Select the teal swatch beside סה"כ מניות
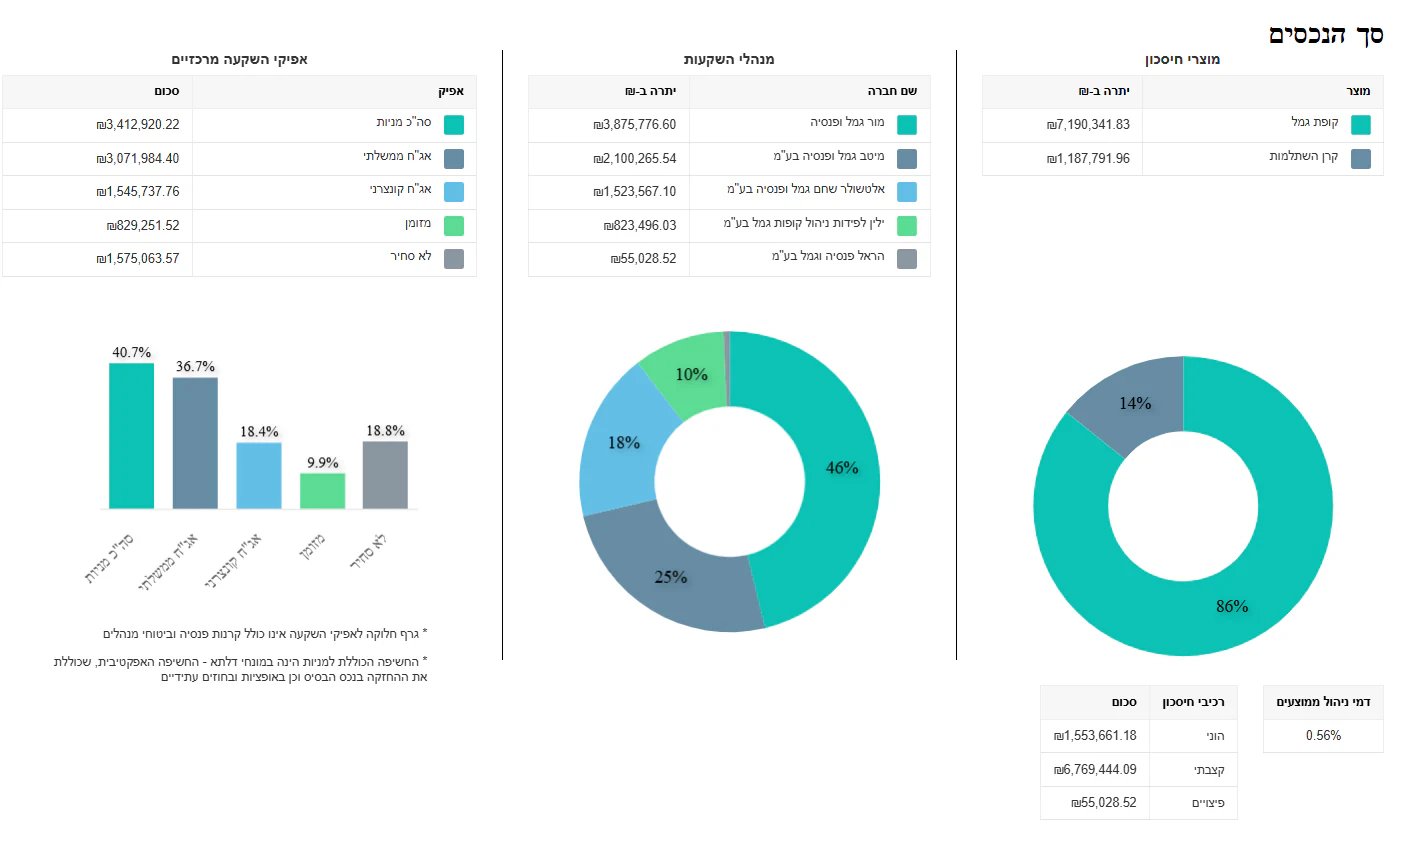The height and width of the screenshot is (847, 1422). [454, 125]
